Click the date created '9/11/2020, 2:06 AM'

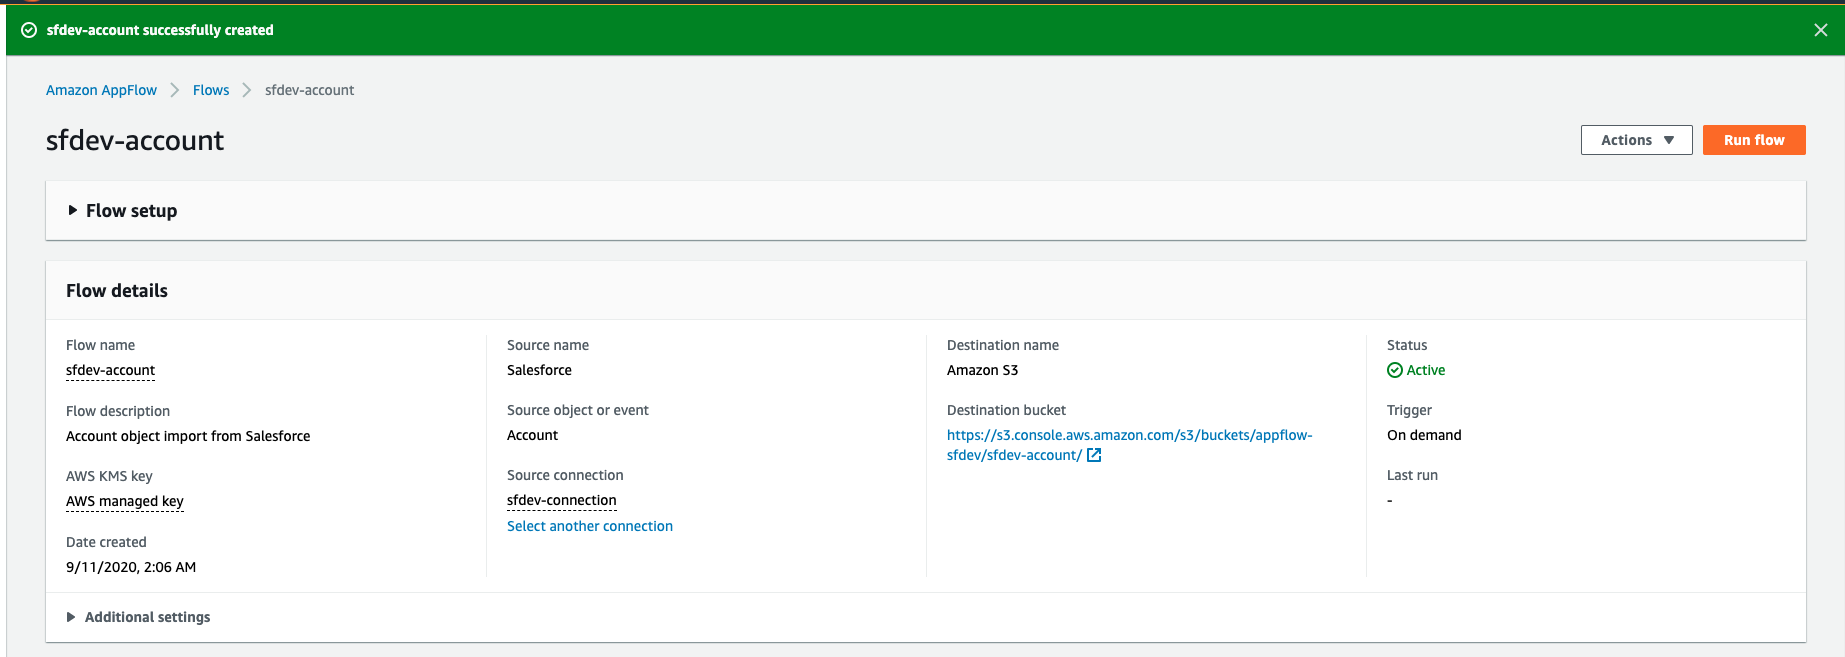[131, 567]
